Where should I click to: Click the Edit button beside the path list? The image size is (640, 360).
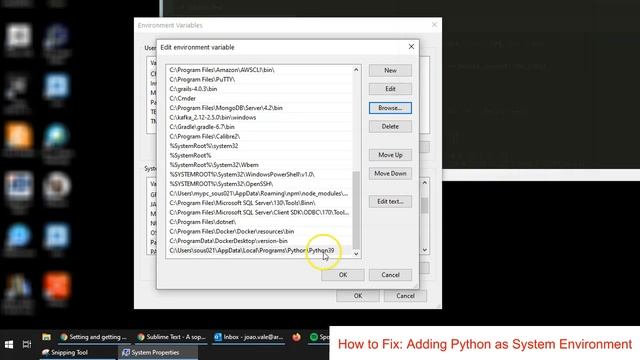click(390, 89)
